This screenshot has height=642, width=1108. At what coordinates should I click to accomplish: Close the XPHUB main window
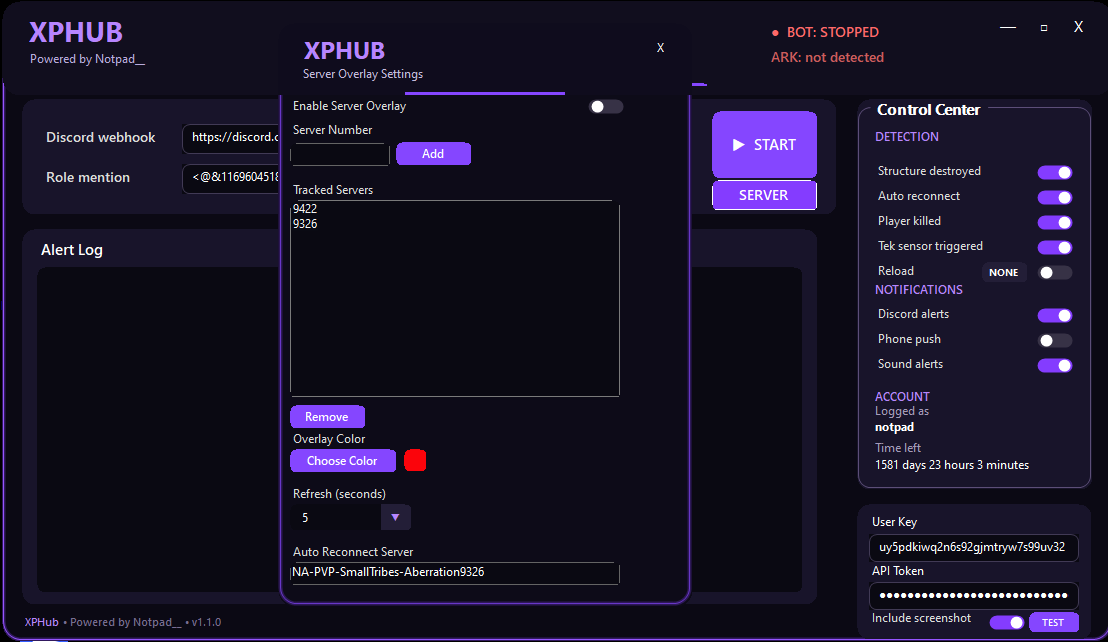point(1078,27)
